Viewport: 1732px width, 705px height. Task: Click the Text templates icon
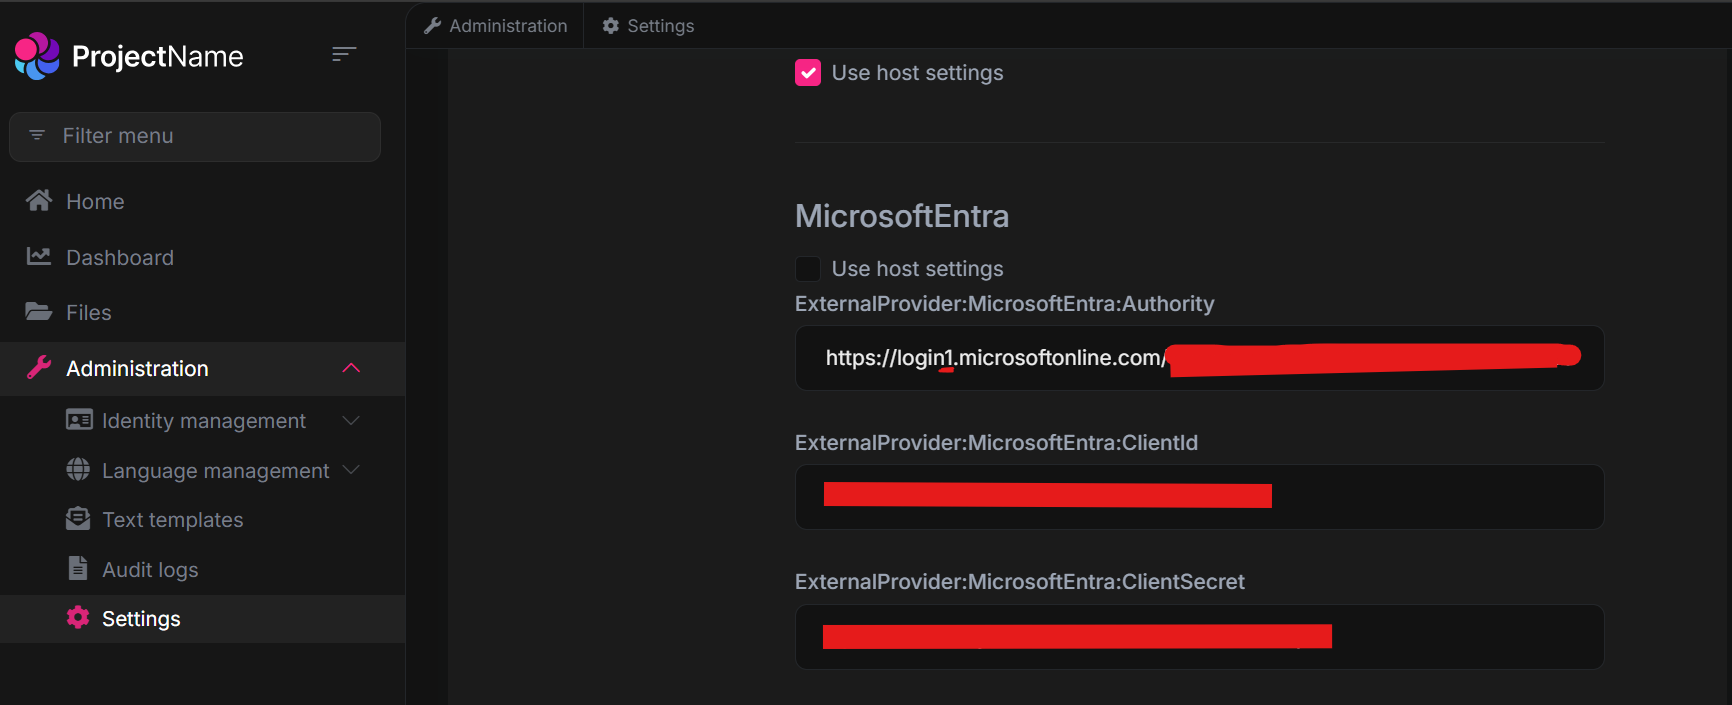78,519
